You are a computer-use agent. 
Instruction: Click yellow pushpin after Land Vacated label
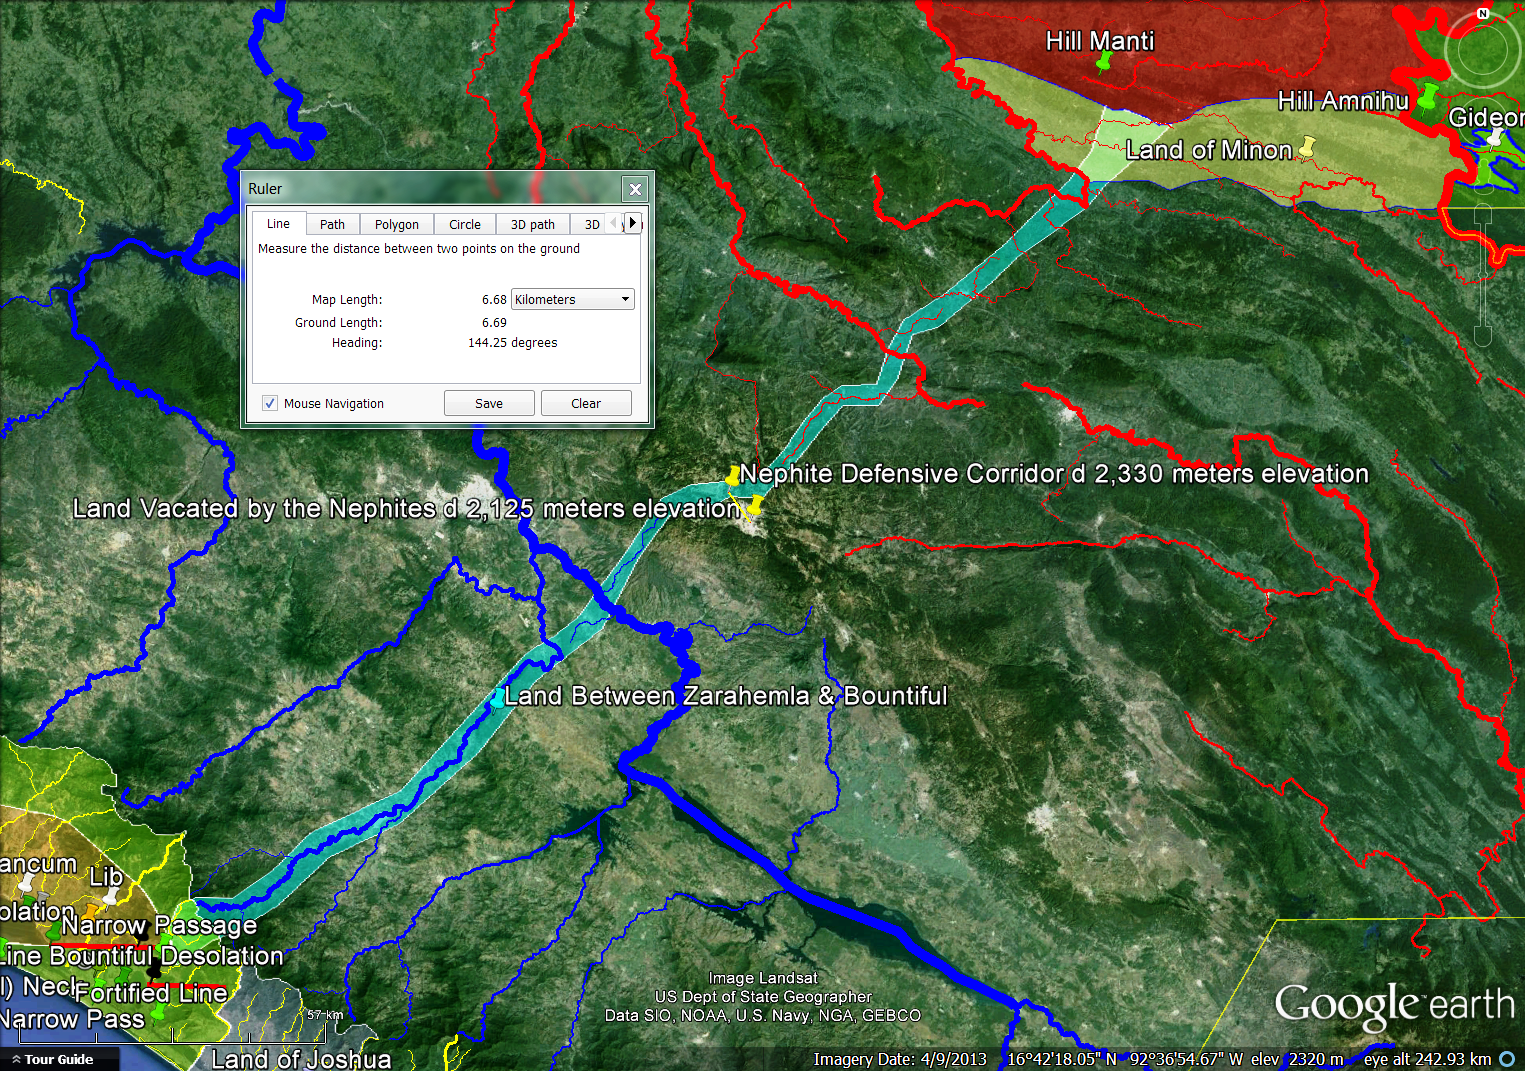(756, 505)
